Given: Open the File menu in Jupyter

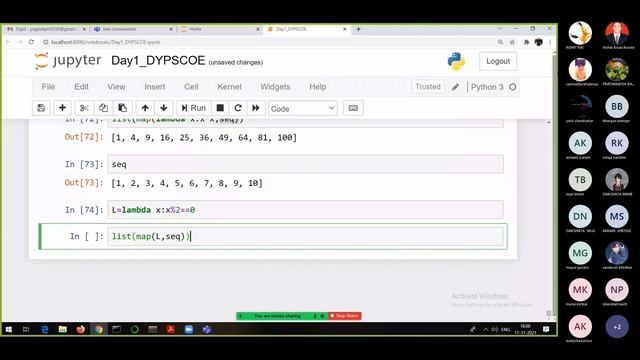Looking at the screenshot, I should point(48,87).
